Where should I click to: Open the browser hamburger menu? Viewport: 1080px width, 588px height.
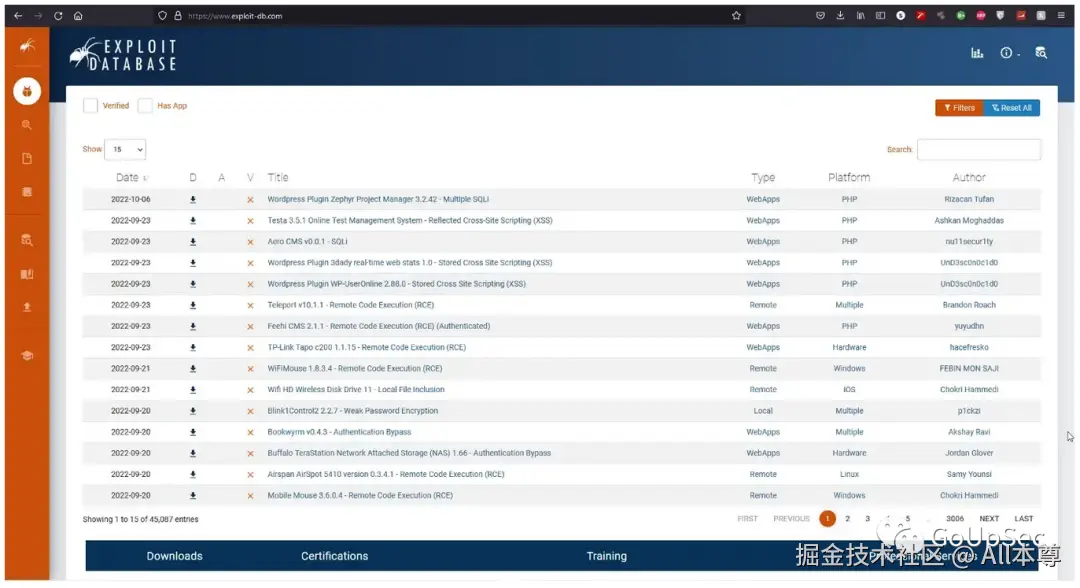[x=1061, y=15]
